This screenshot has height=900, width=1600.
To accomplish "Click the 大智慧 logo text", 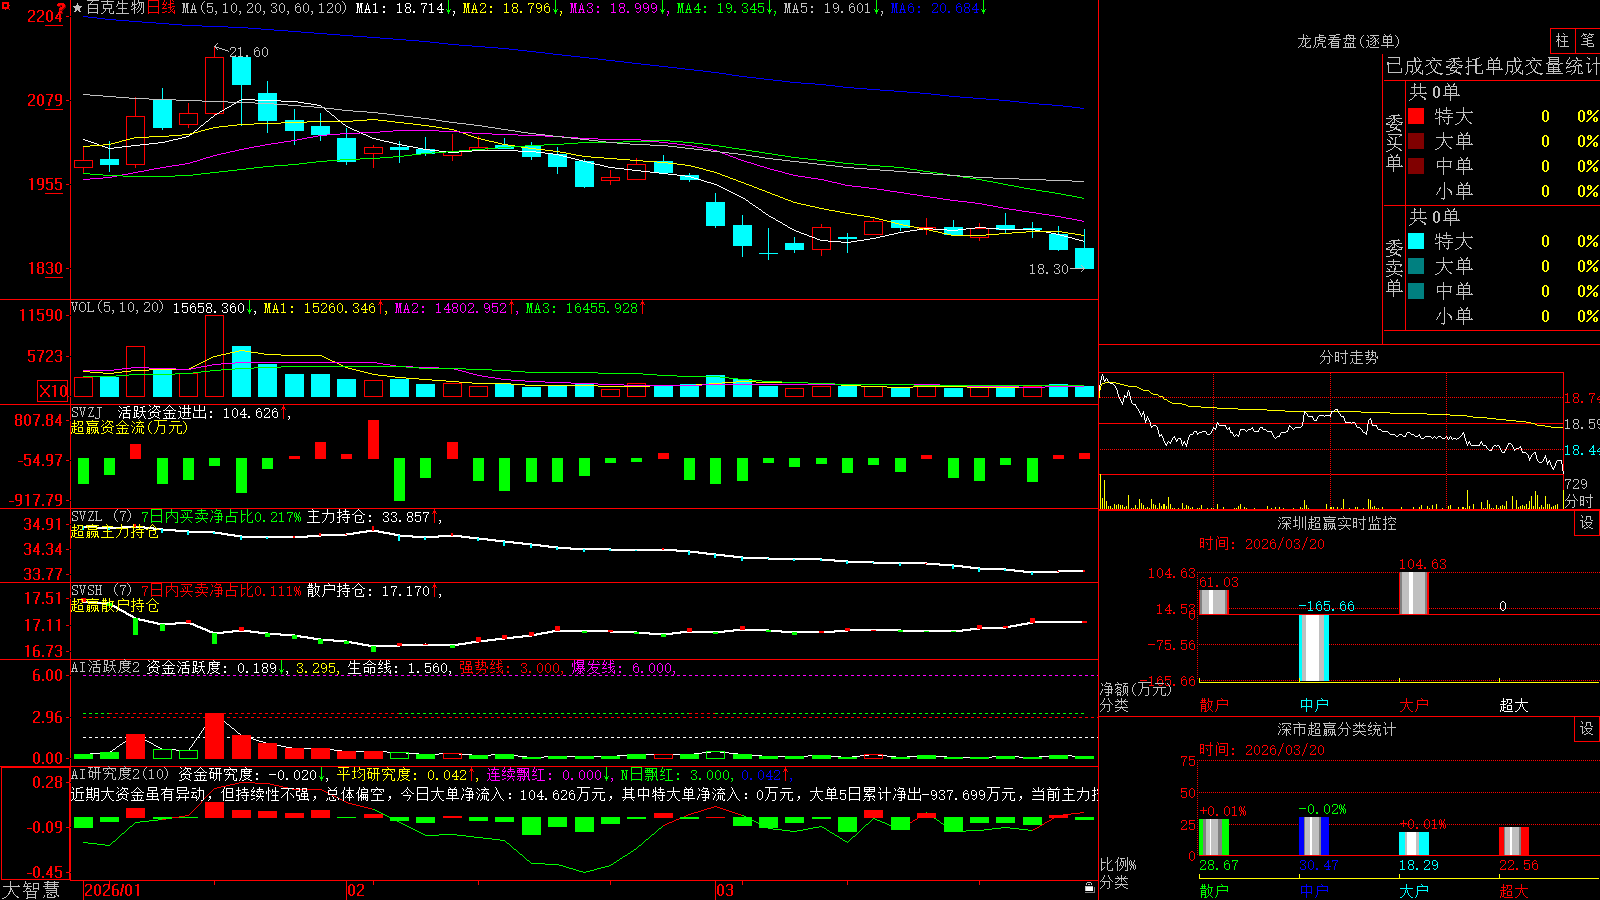I will click(x=31, y=890).
